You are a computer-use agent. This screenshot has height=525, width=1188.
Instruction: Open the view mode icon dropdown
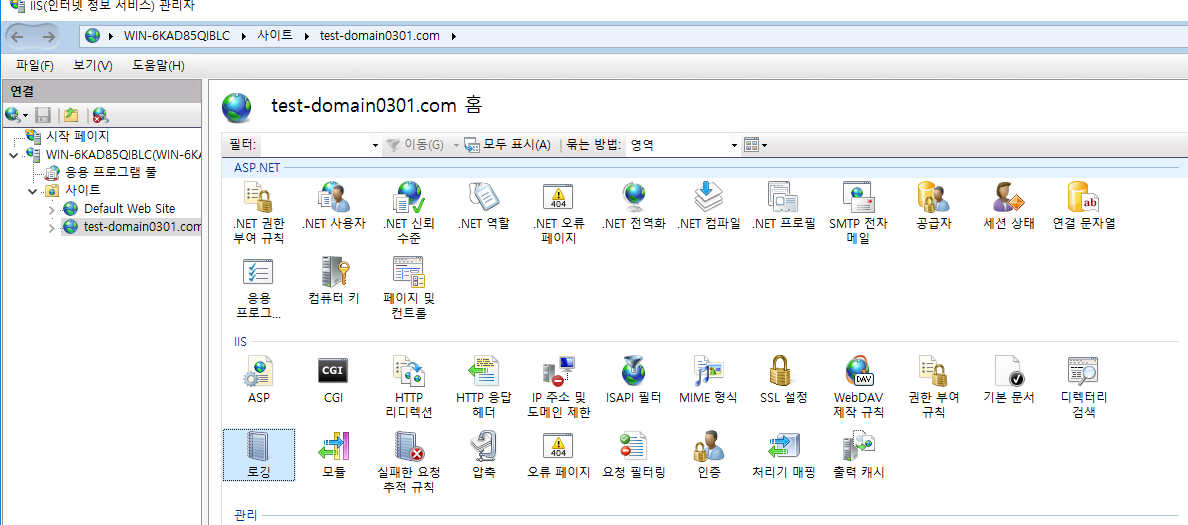tap(755, 145)
